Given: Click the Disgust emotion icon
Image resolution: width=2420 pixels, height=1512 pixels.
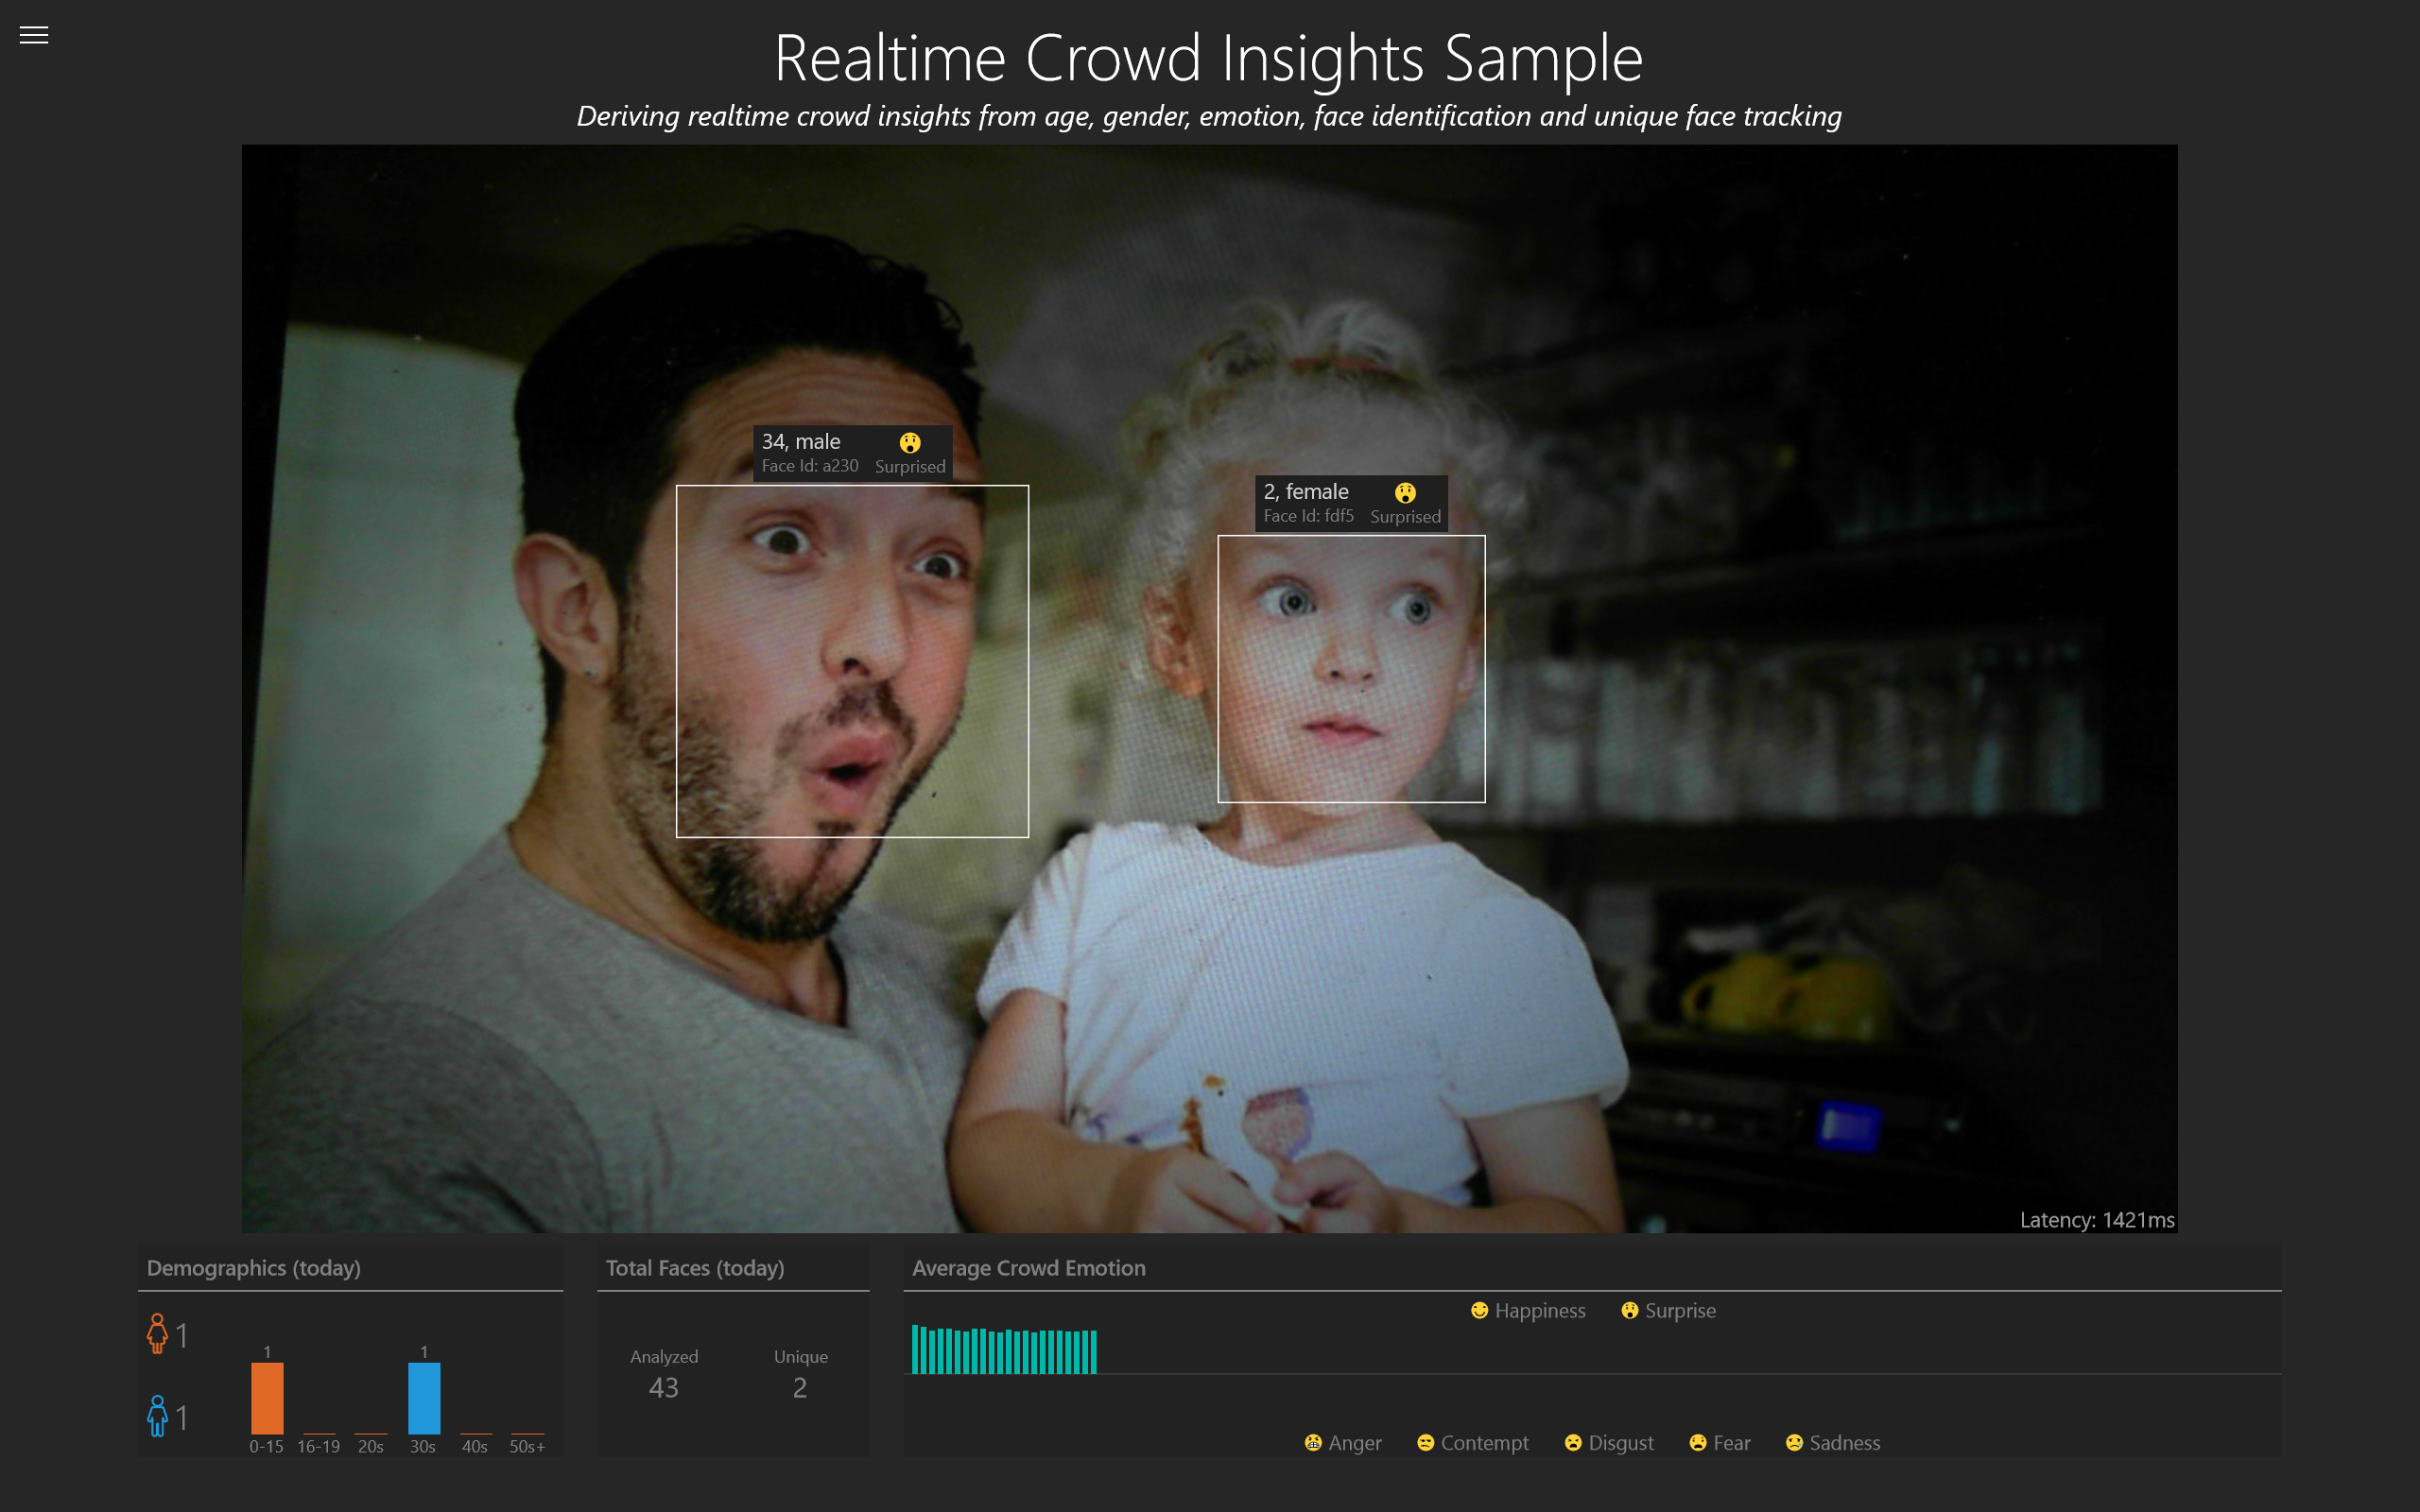Looking at the screenshot, I should [1572, 1443].
